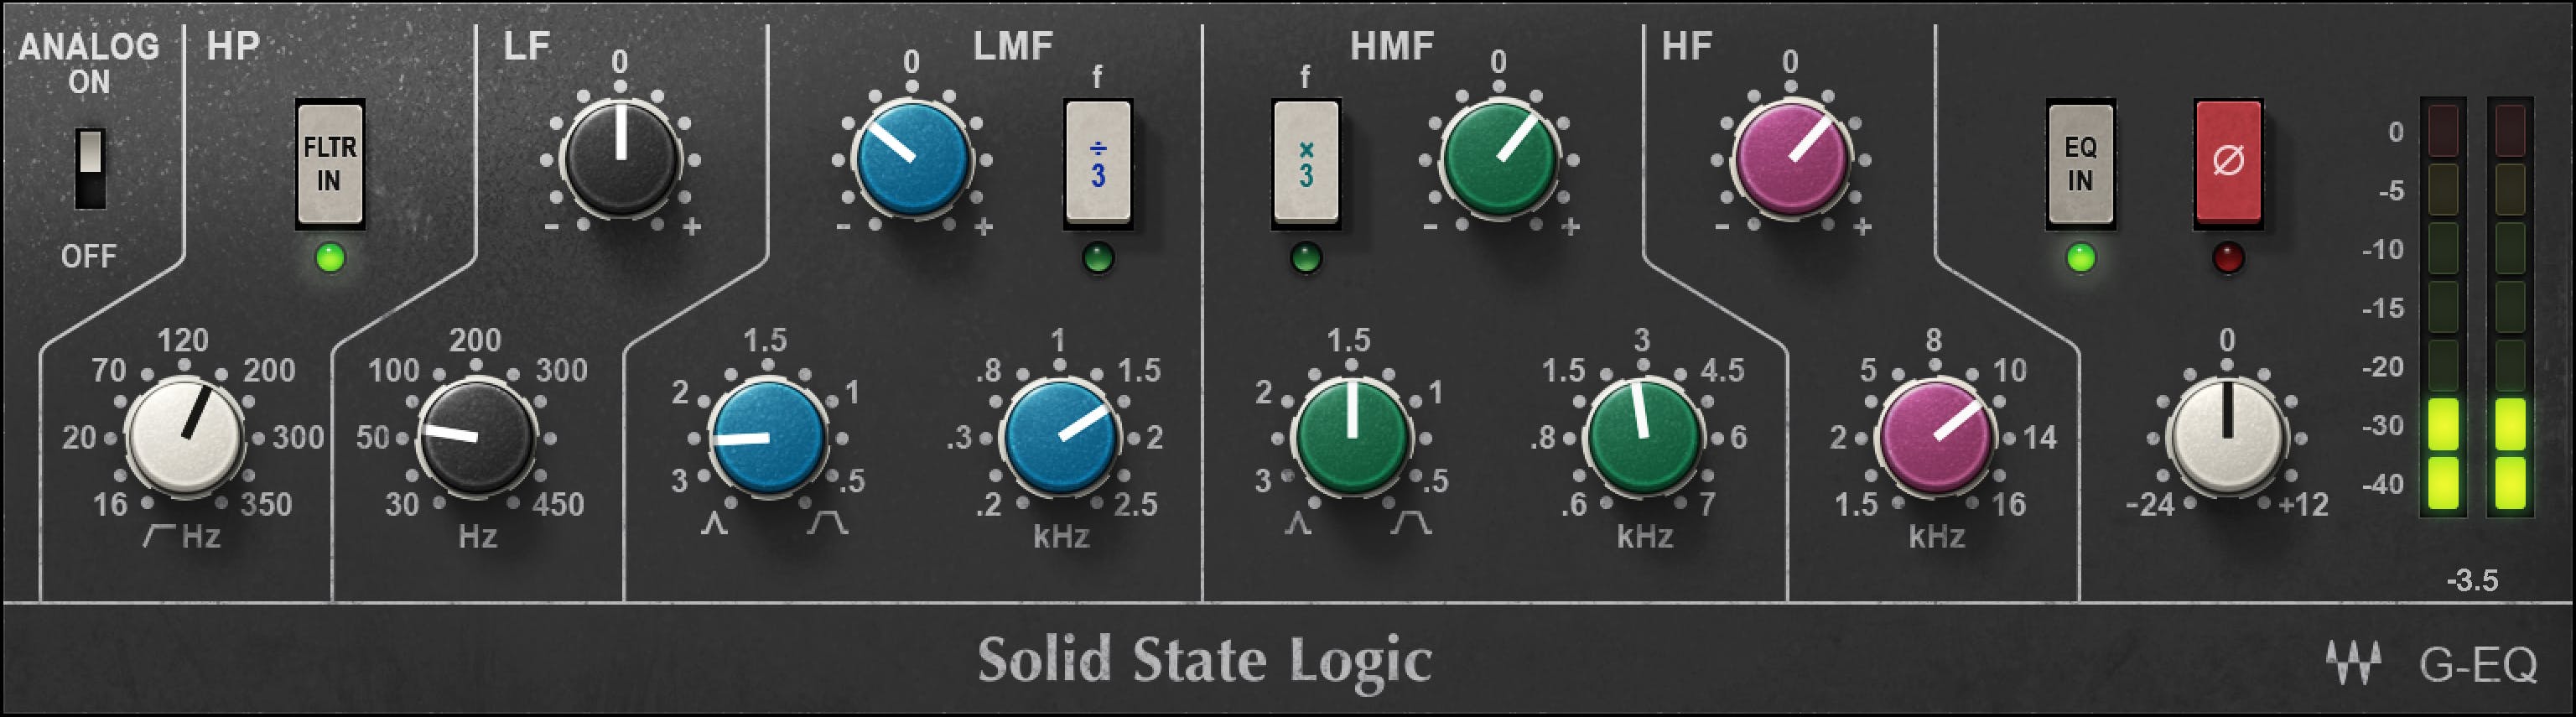
Task: Enable the HMF times-3 frequency button
Action: tap(1305, 163)
